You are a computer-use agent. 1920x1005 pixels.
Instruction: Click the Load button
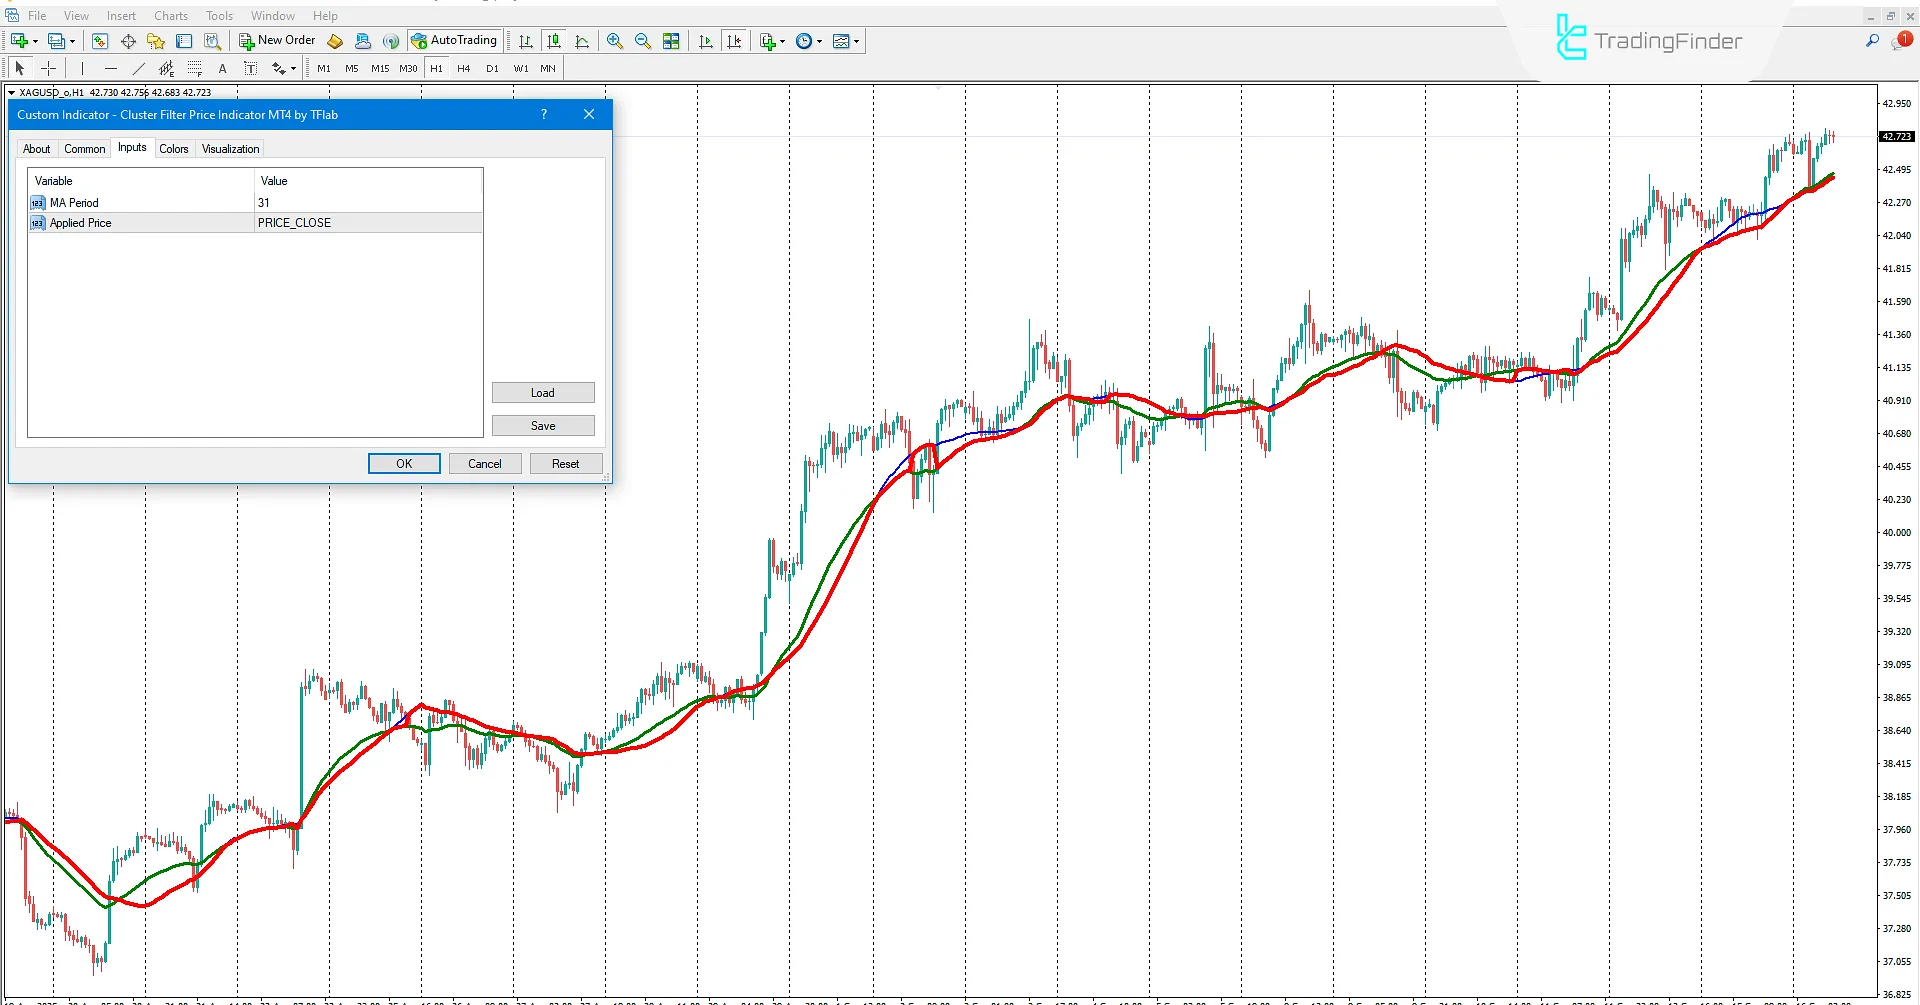(x=543, y=392)
